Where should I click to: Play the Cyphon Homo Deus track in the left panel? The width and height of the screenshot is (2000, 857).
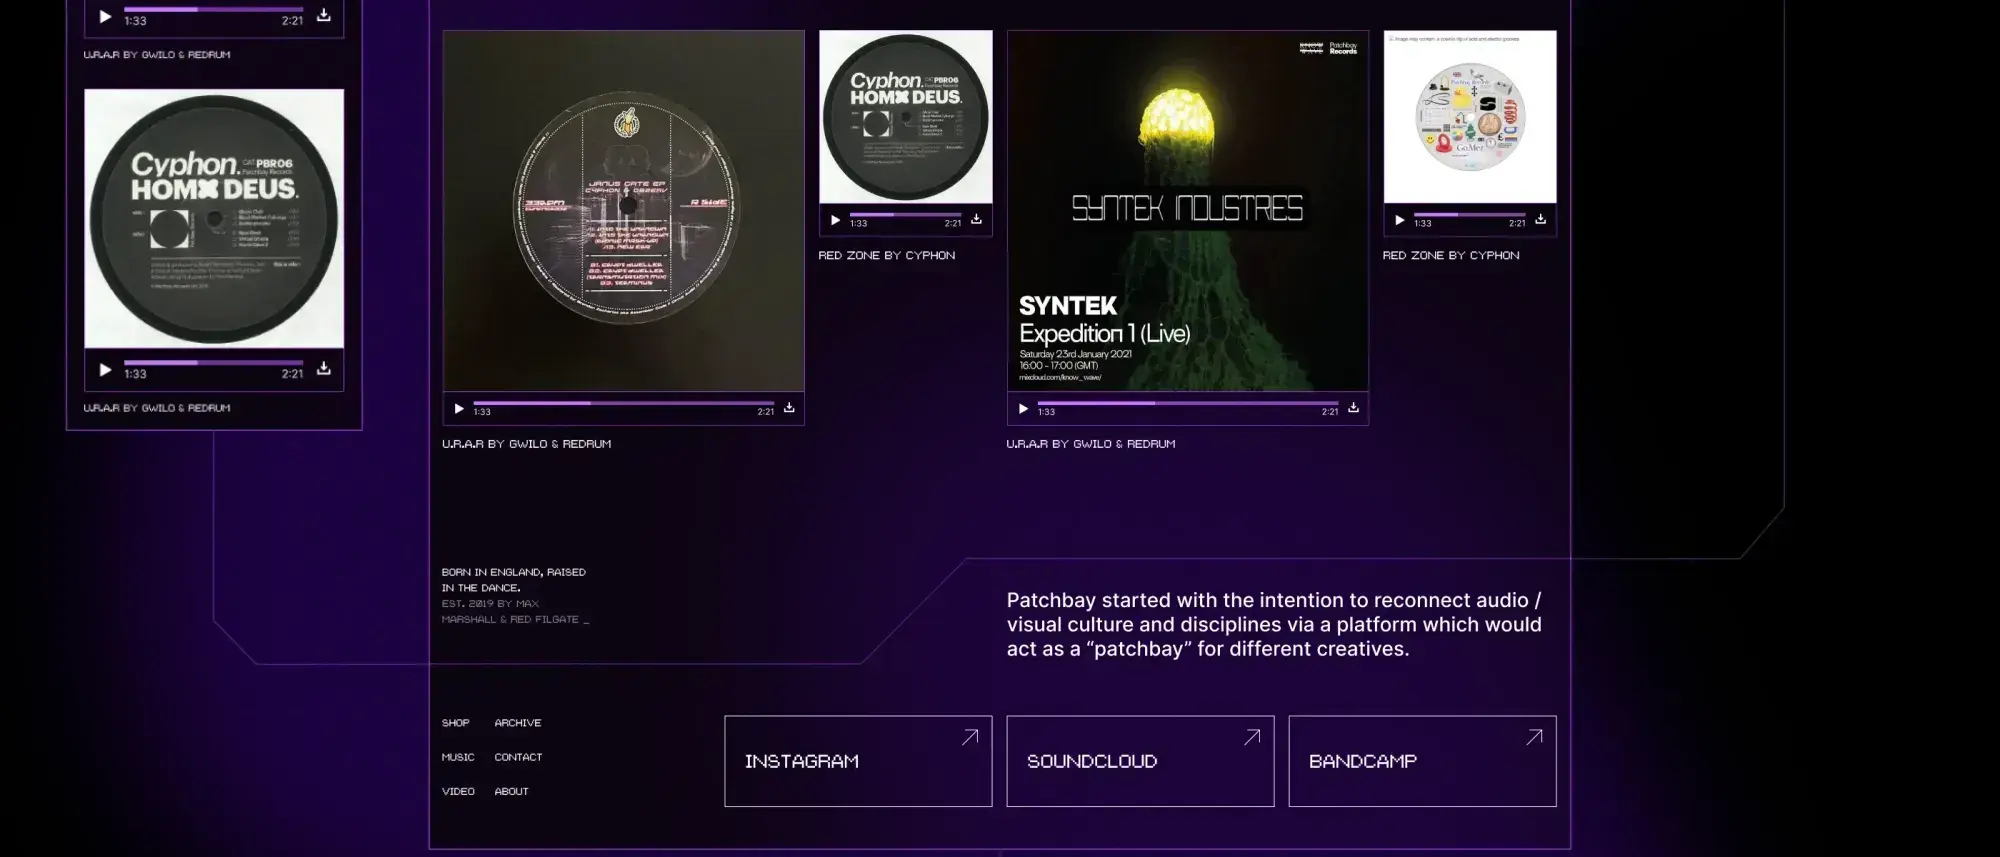(x=105, y=370)
